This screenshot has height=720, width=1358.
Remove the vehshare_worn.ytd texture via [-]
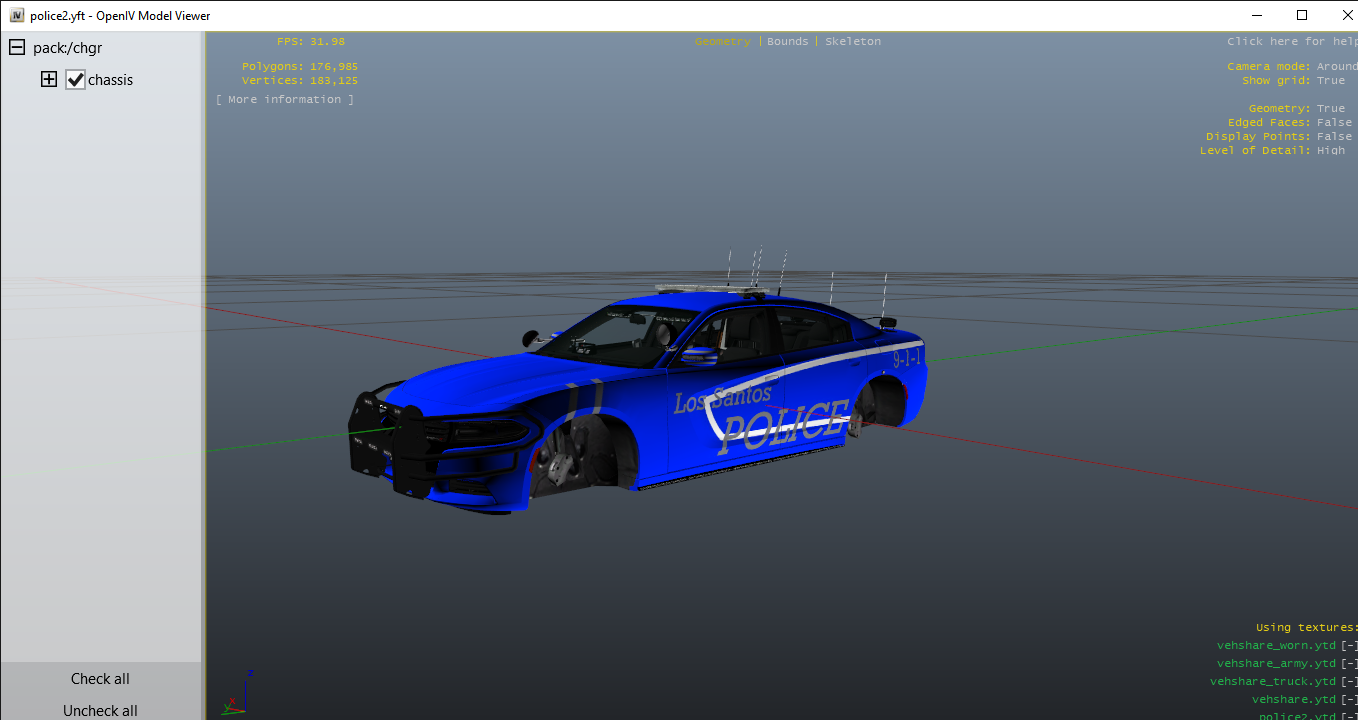tap(1349, 646)
